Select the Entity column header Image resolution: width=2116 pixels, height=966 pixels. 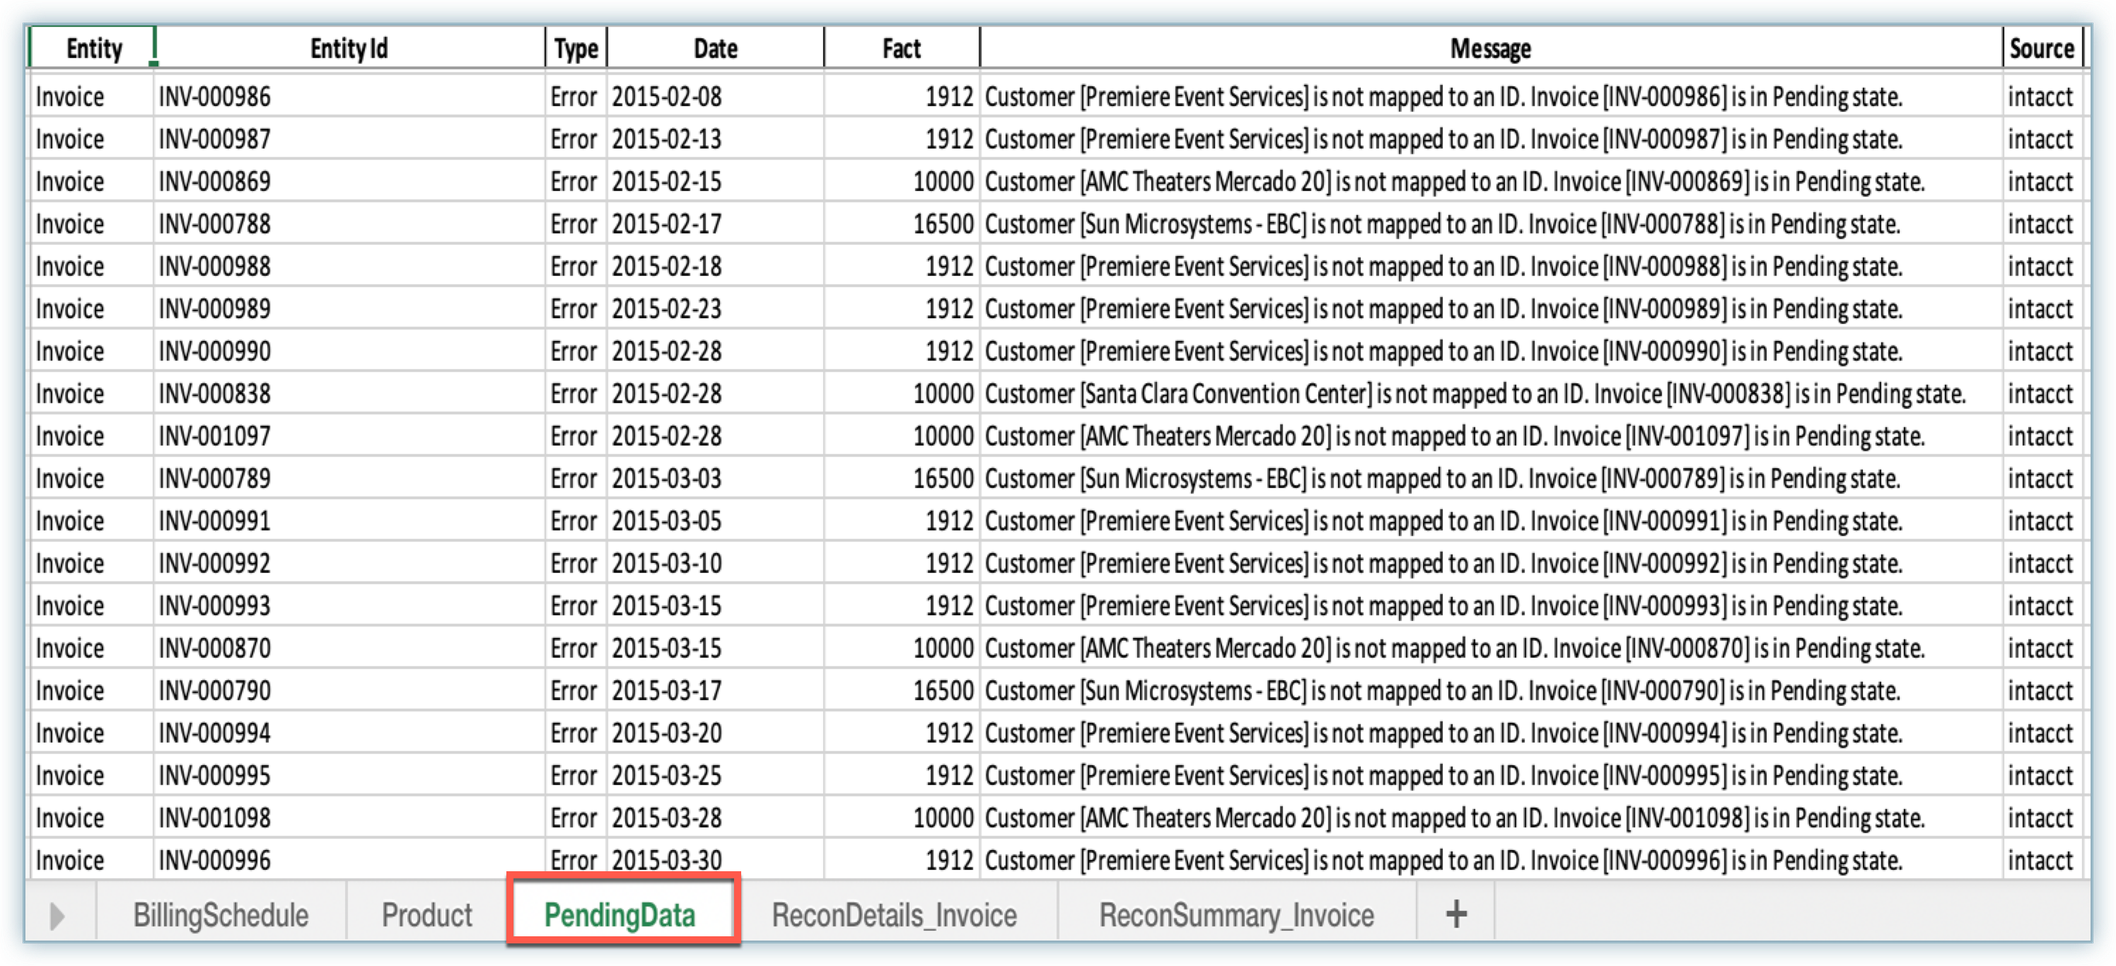(x=93, y=48)
